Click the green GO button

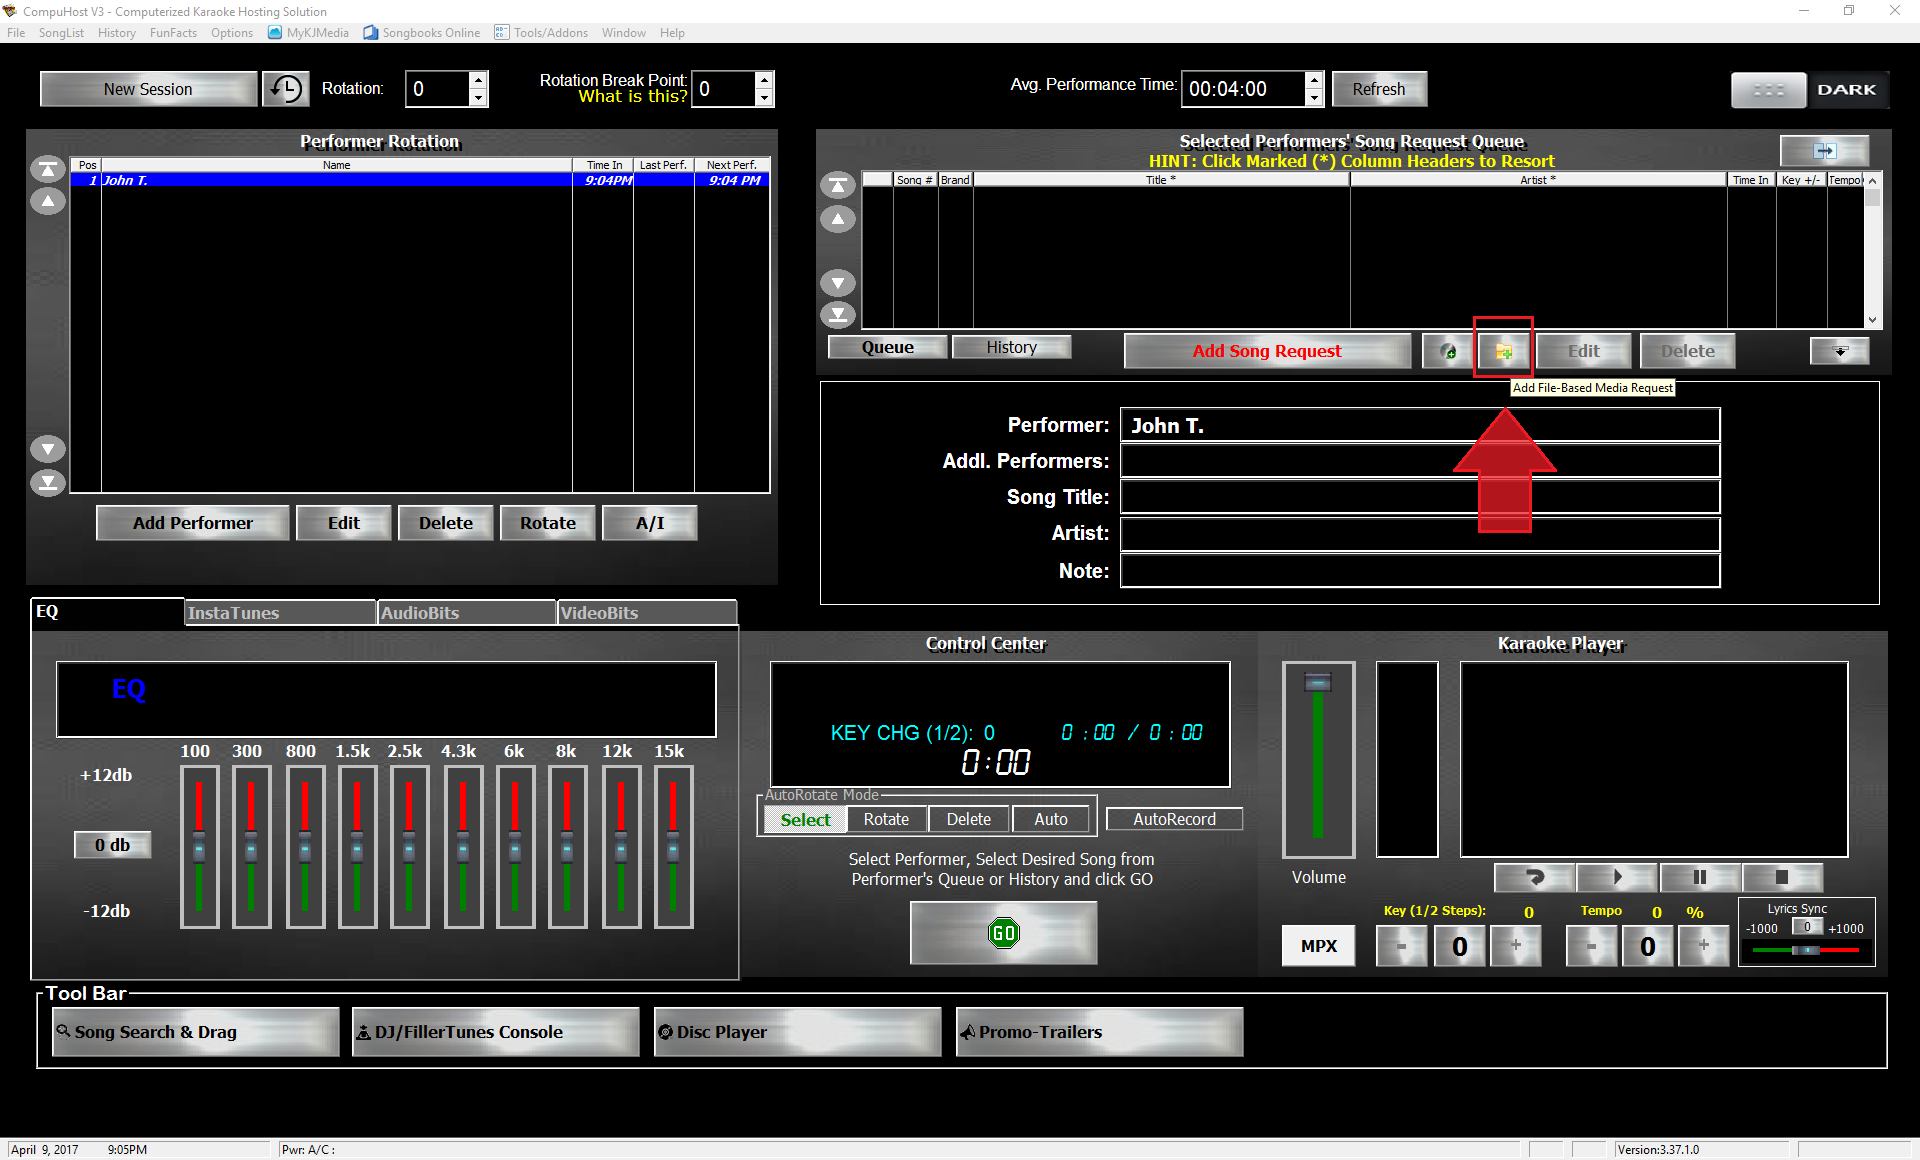(1003, 933)
